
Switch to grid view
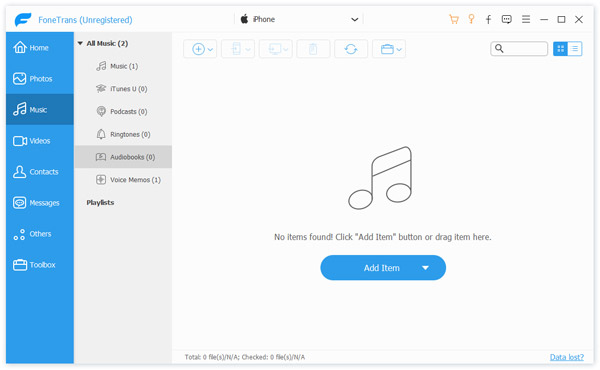point(561,49)
